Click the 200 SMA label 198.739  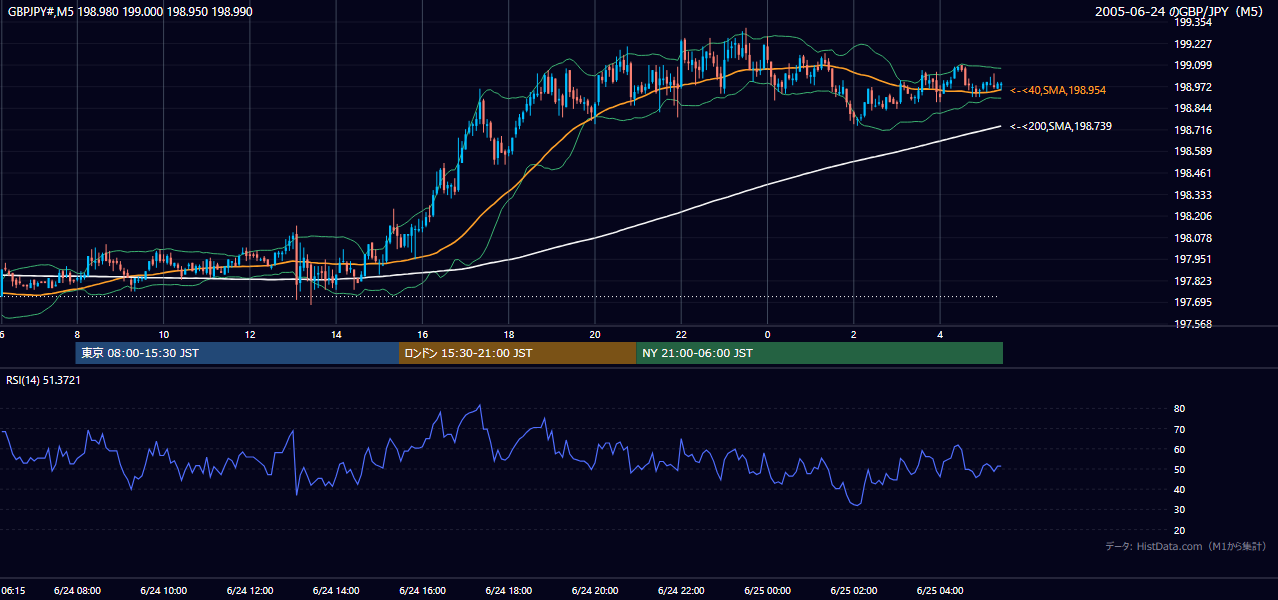point(1060,126)
